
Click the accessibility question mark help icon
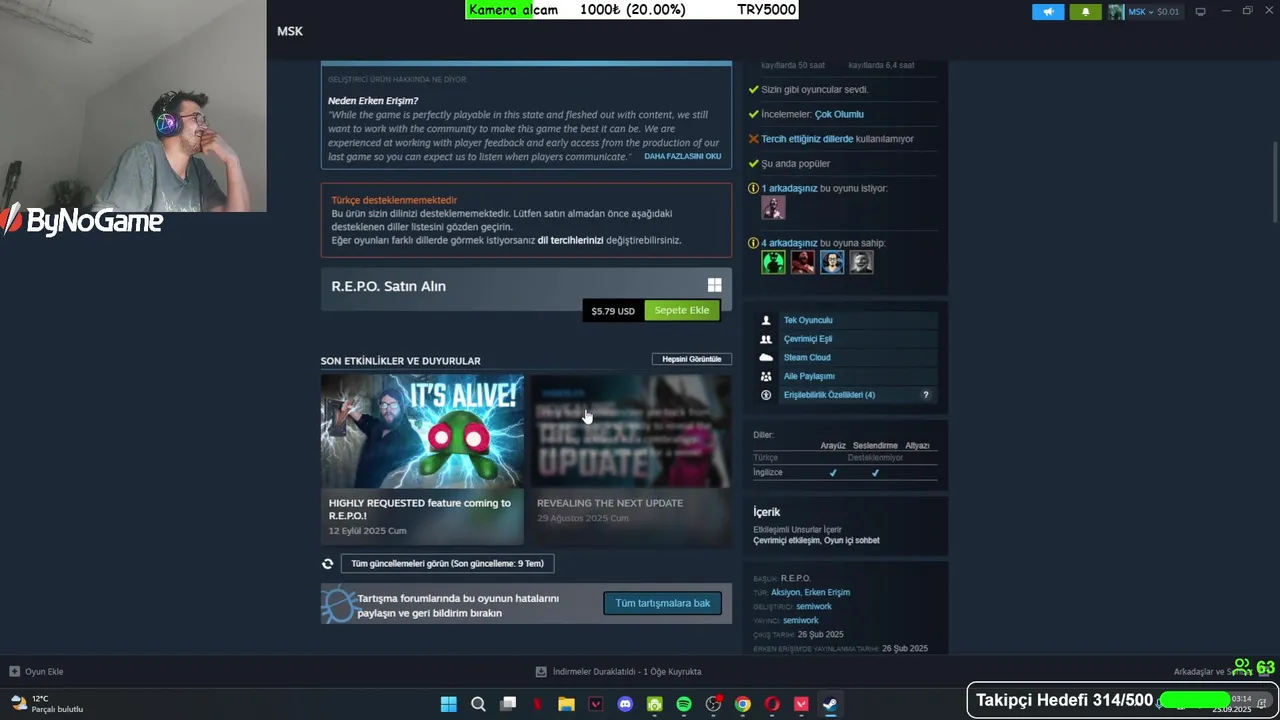(x=925, y=395)
